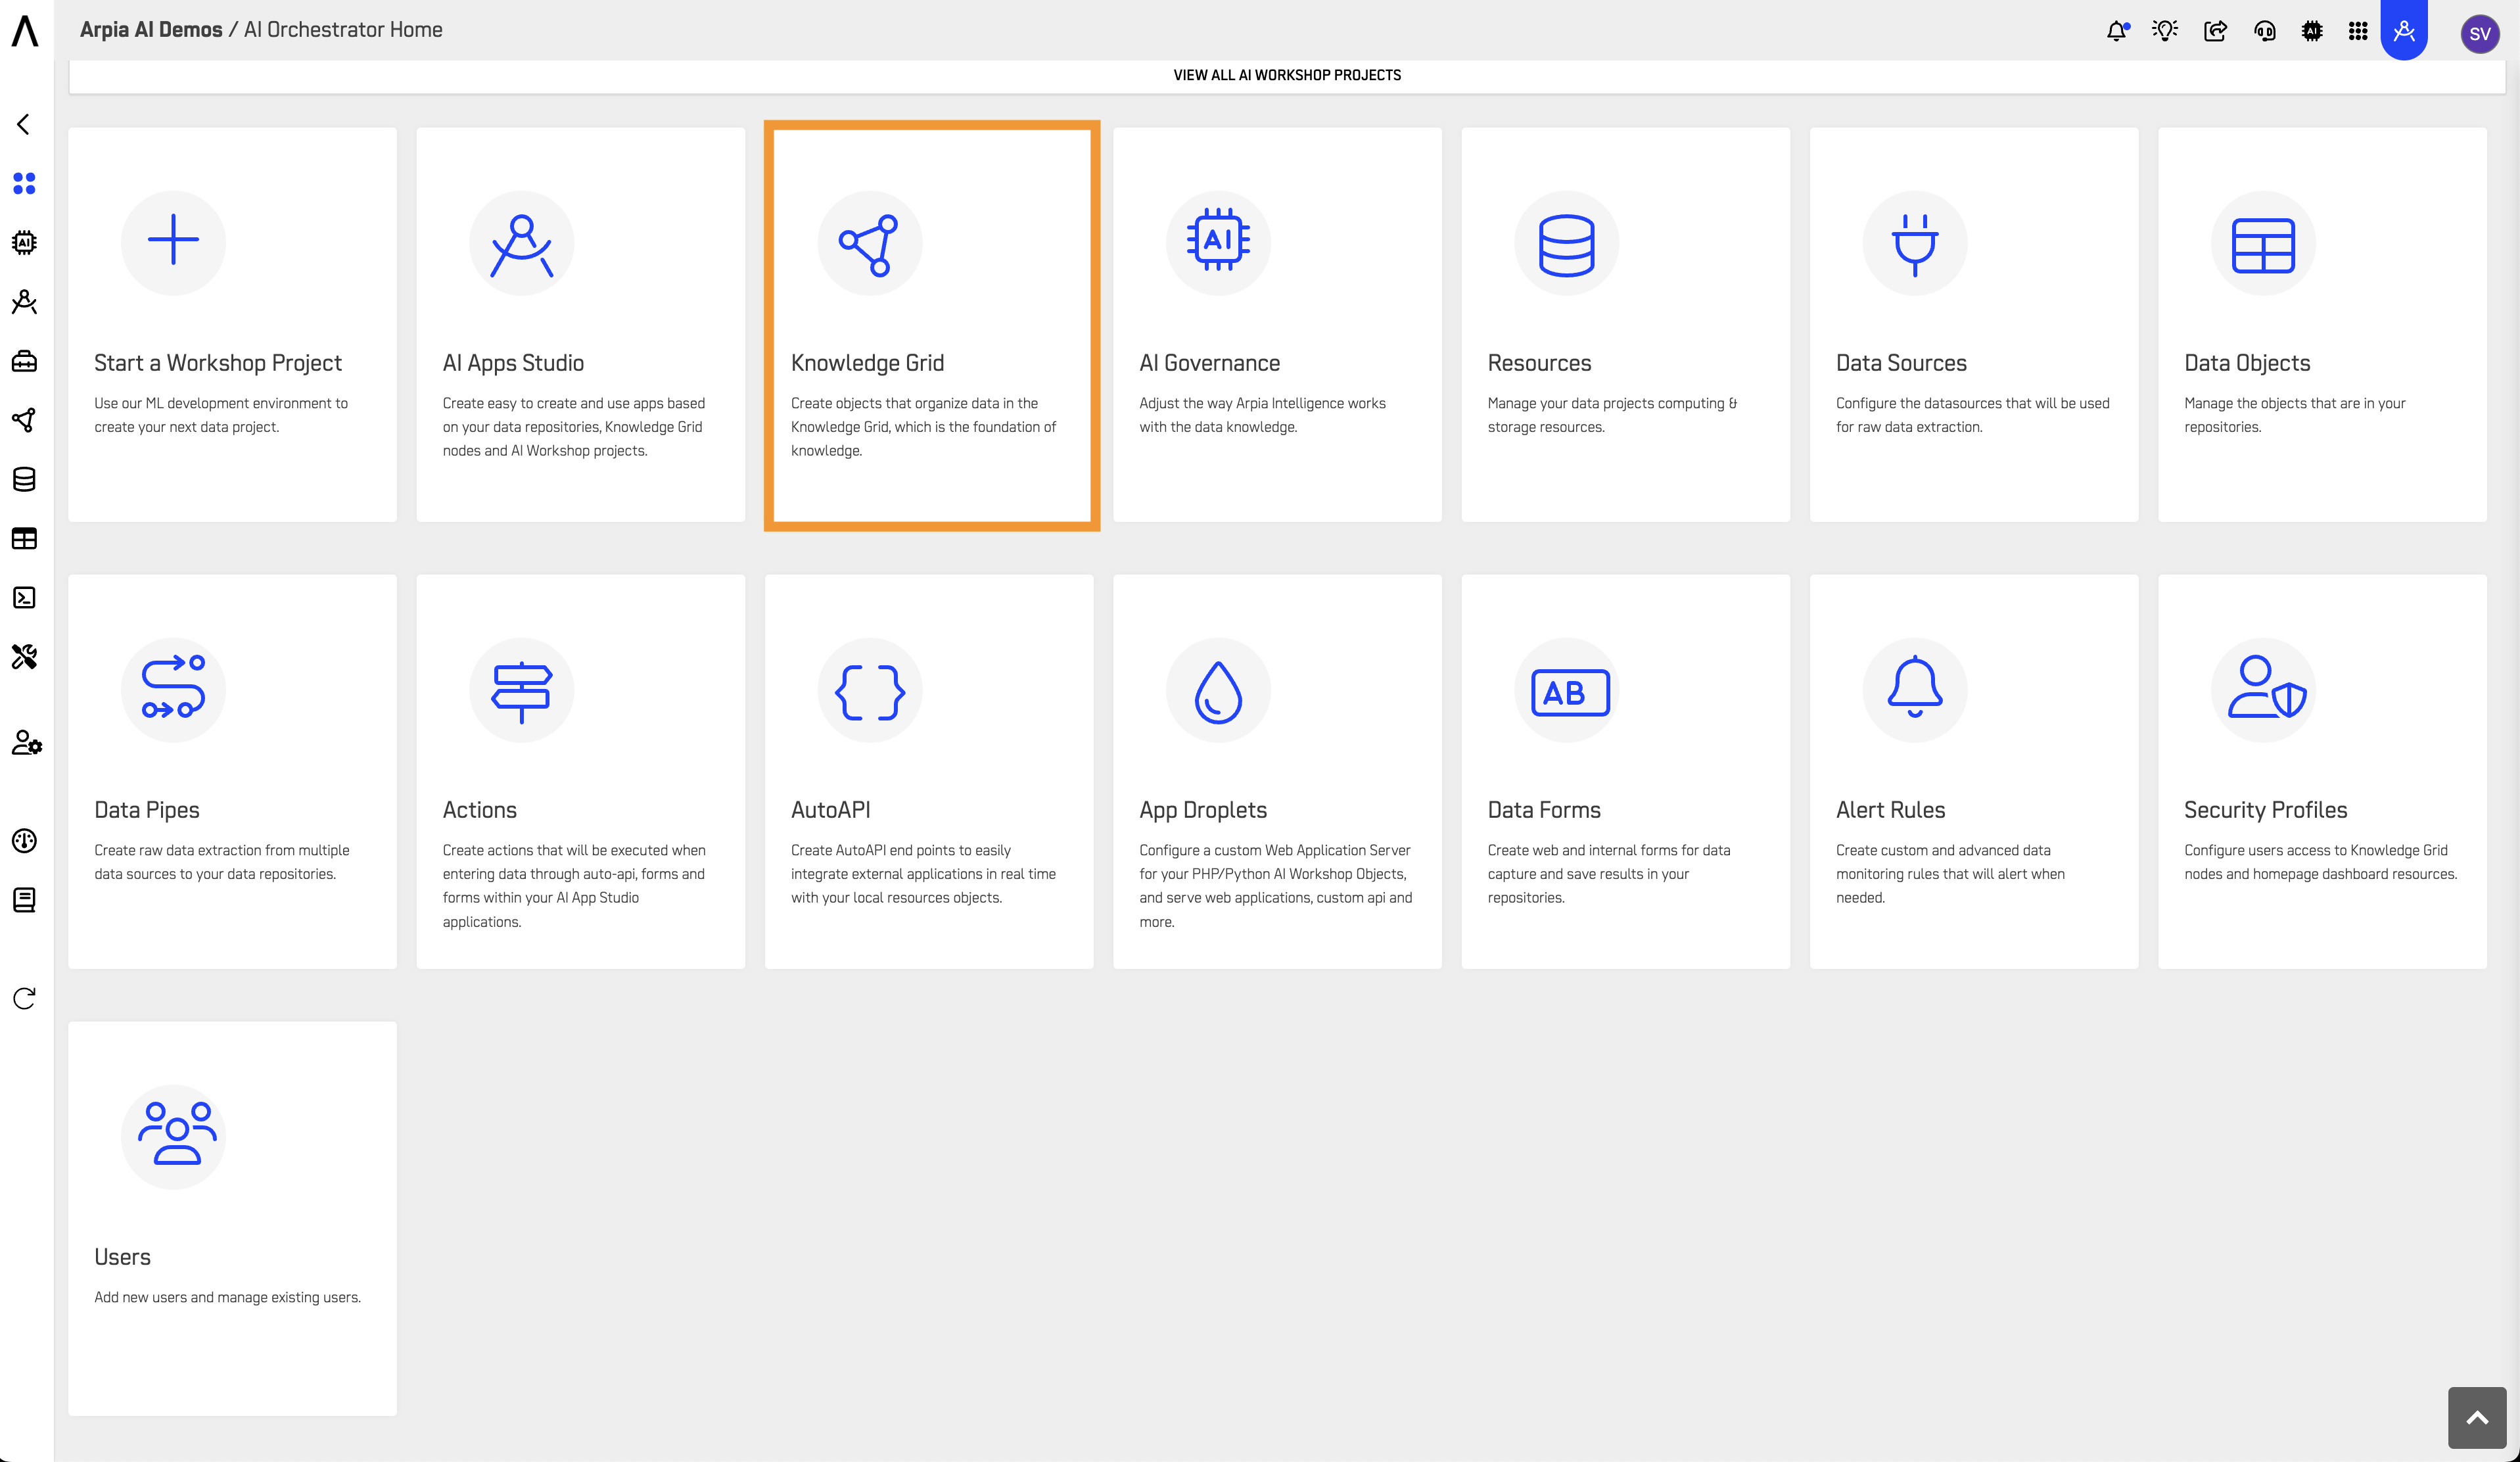Click the gauge monitor icon in the sidebar
Screen dimensions: 2520x1462
click(24, 841)
